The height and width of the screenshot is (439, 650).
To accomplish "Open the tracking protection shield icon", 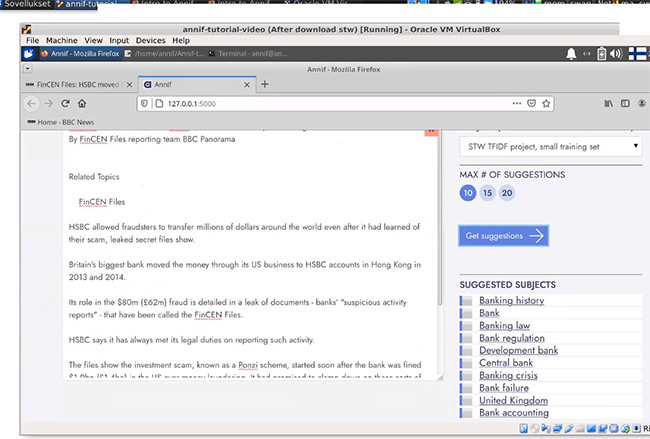I will [x=144, y=104].
